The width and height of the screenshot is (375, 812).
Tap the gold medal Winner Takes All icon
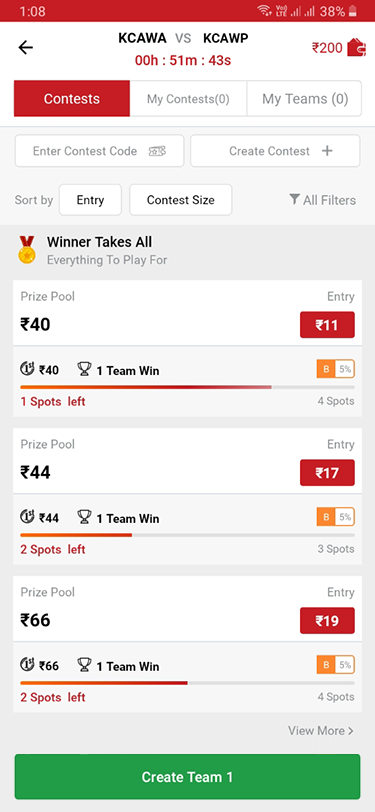(27, 250)
